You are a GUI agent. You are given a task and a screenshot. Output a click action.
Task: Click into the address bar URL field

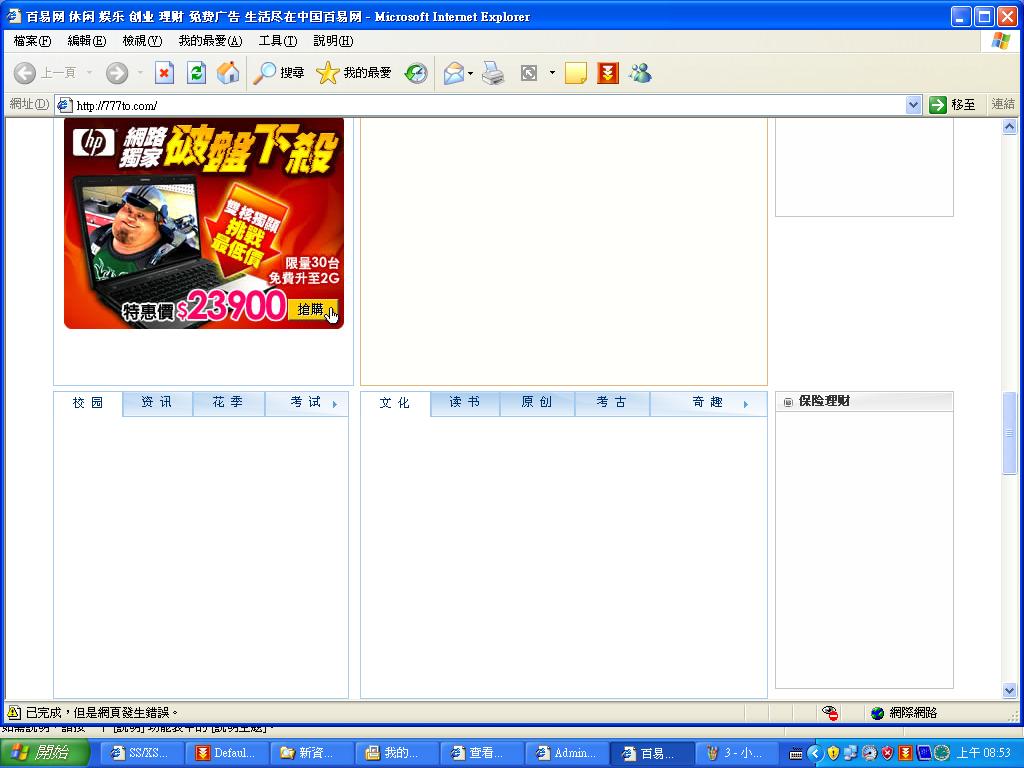tap(488, 104)
